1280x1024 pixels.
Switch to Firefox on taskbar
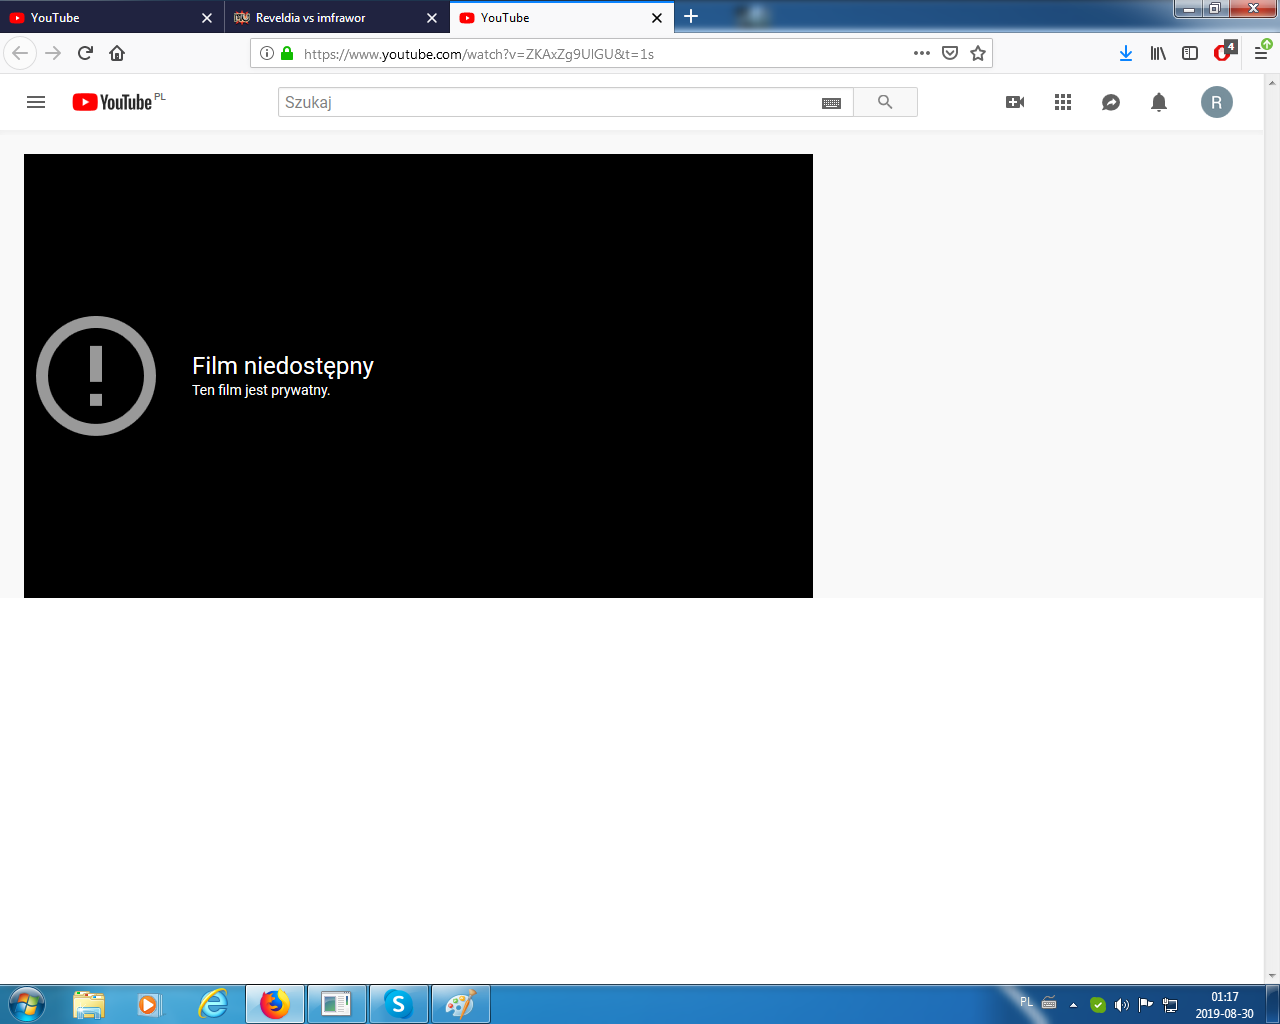(x=274, y=1004)
